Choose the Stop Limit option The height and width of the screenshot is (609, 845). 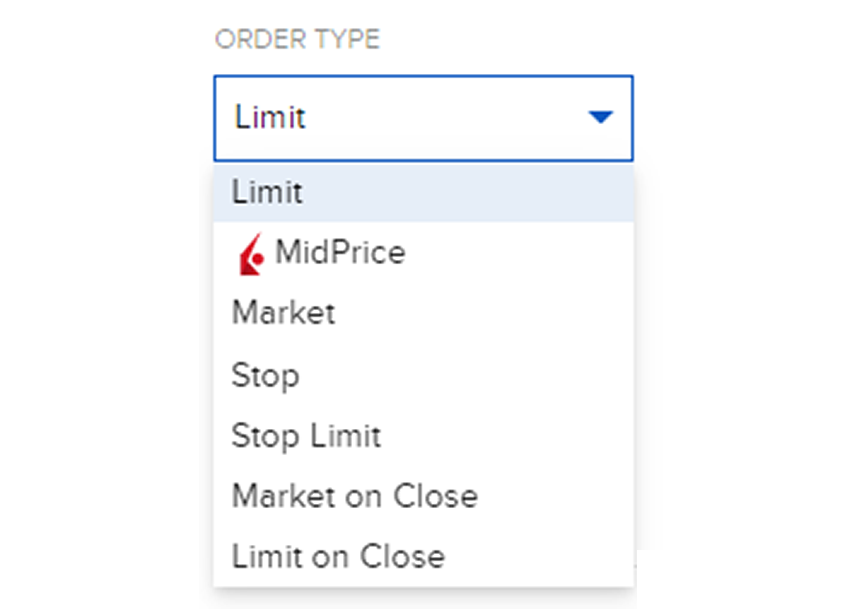pos(306,436)
